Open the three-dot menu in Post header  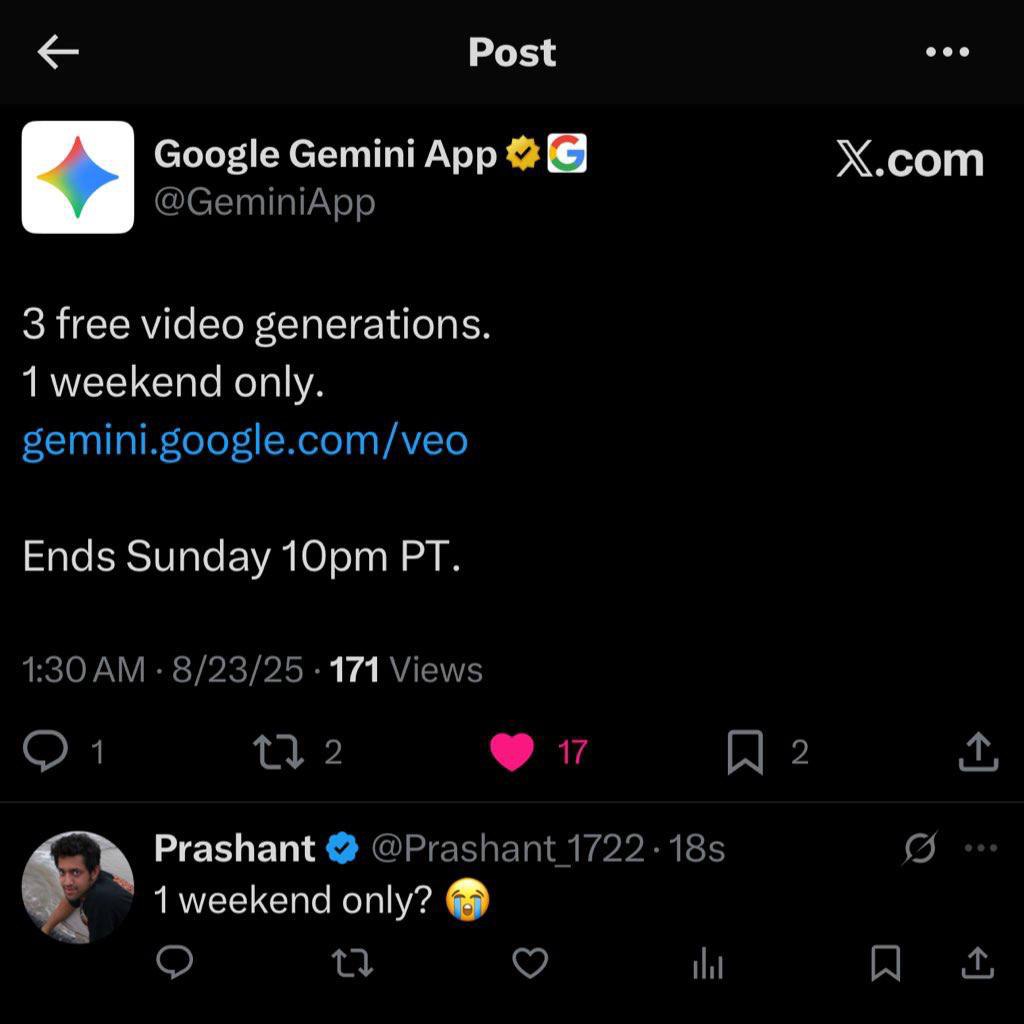[947, 53]
